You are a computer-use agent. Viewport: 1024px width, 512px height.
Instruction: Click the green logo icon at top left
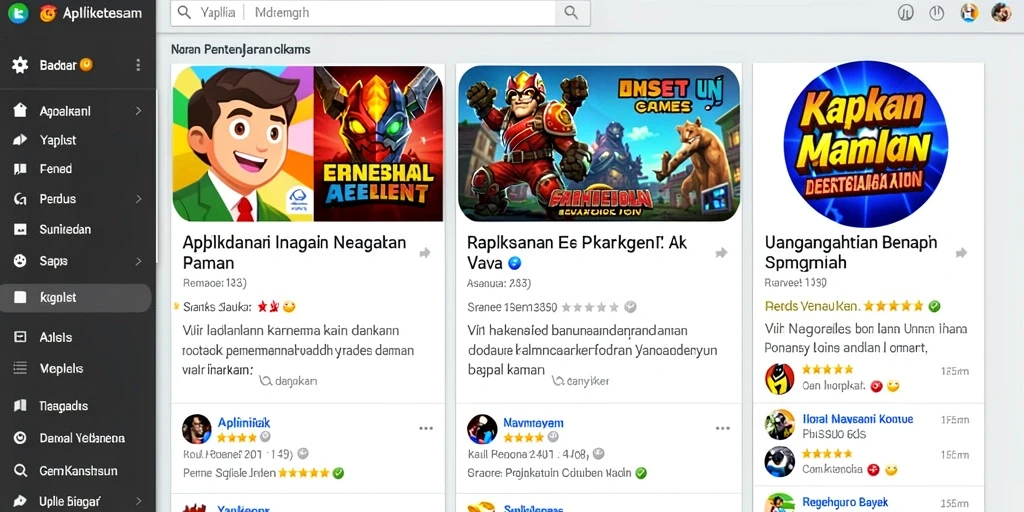coord(18,12)
